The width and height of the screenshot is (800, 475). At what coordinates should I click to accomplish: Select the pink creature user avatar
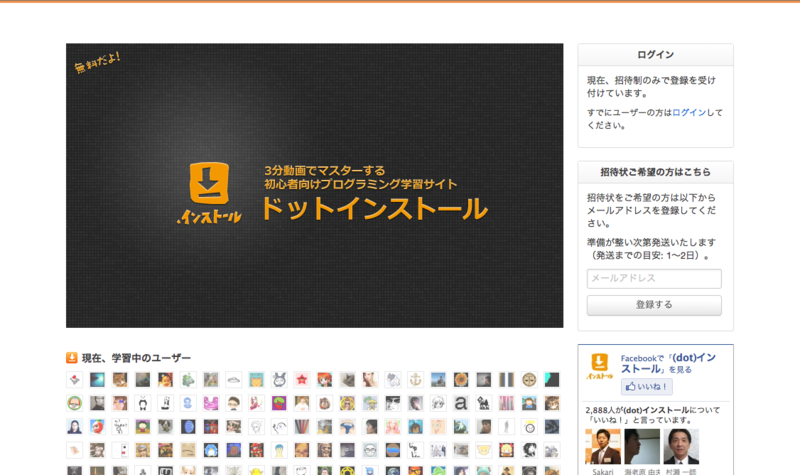pyautogui.click(x=211, y=403)
